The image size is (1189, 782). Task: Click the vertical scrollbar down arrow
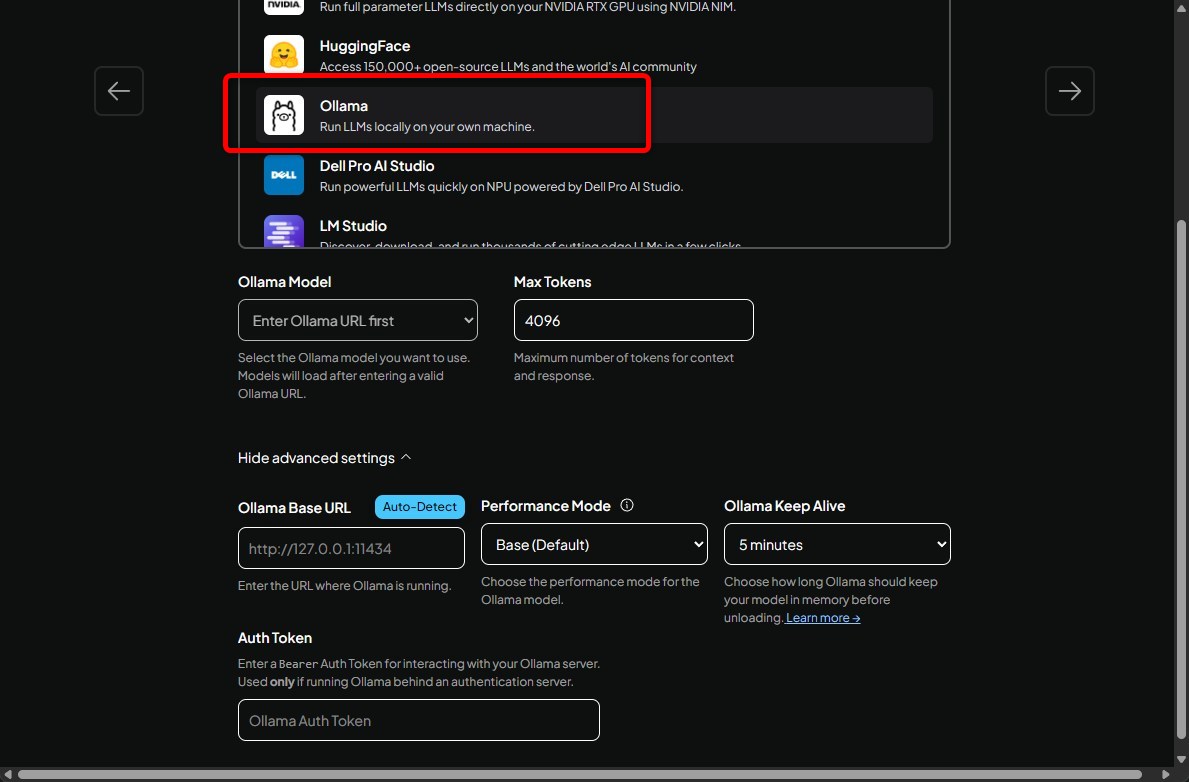coord(1181,758)
